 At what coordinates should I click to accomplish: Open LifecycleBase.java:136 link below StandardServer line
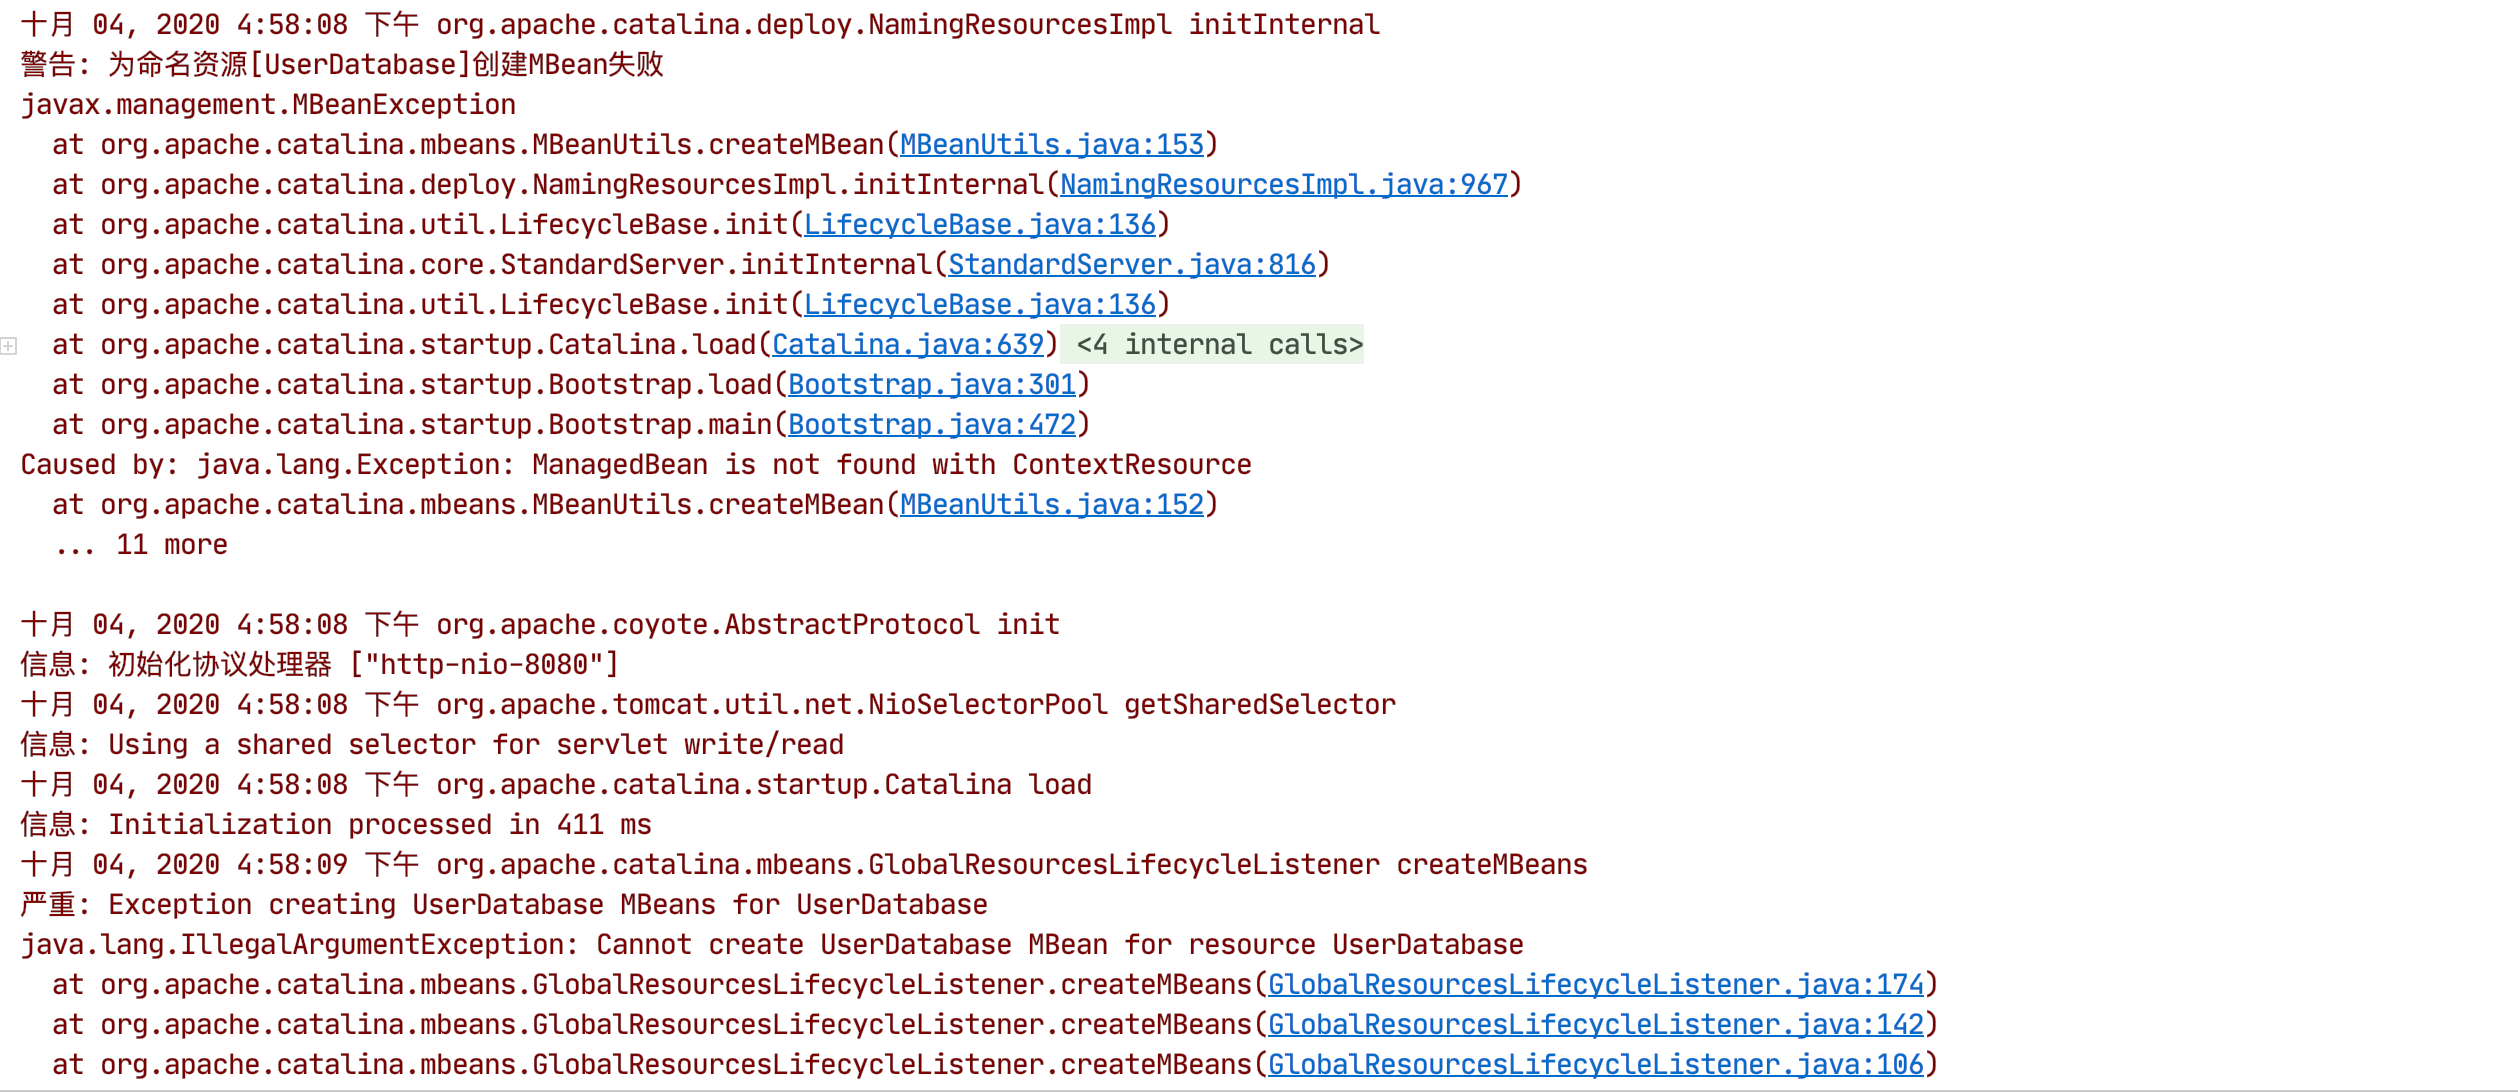[x=979, y=305]
